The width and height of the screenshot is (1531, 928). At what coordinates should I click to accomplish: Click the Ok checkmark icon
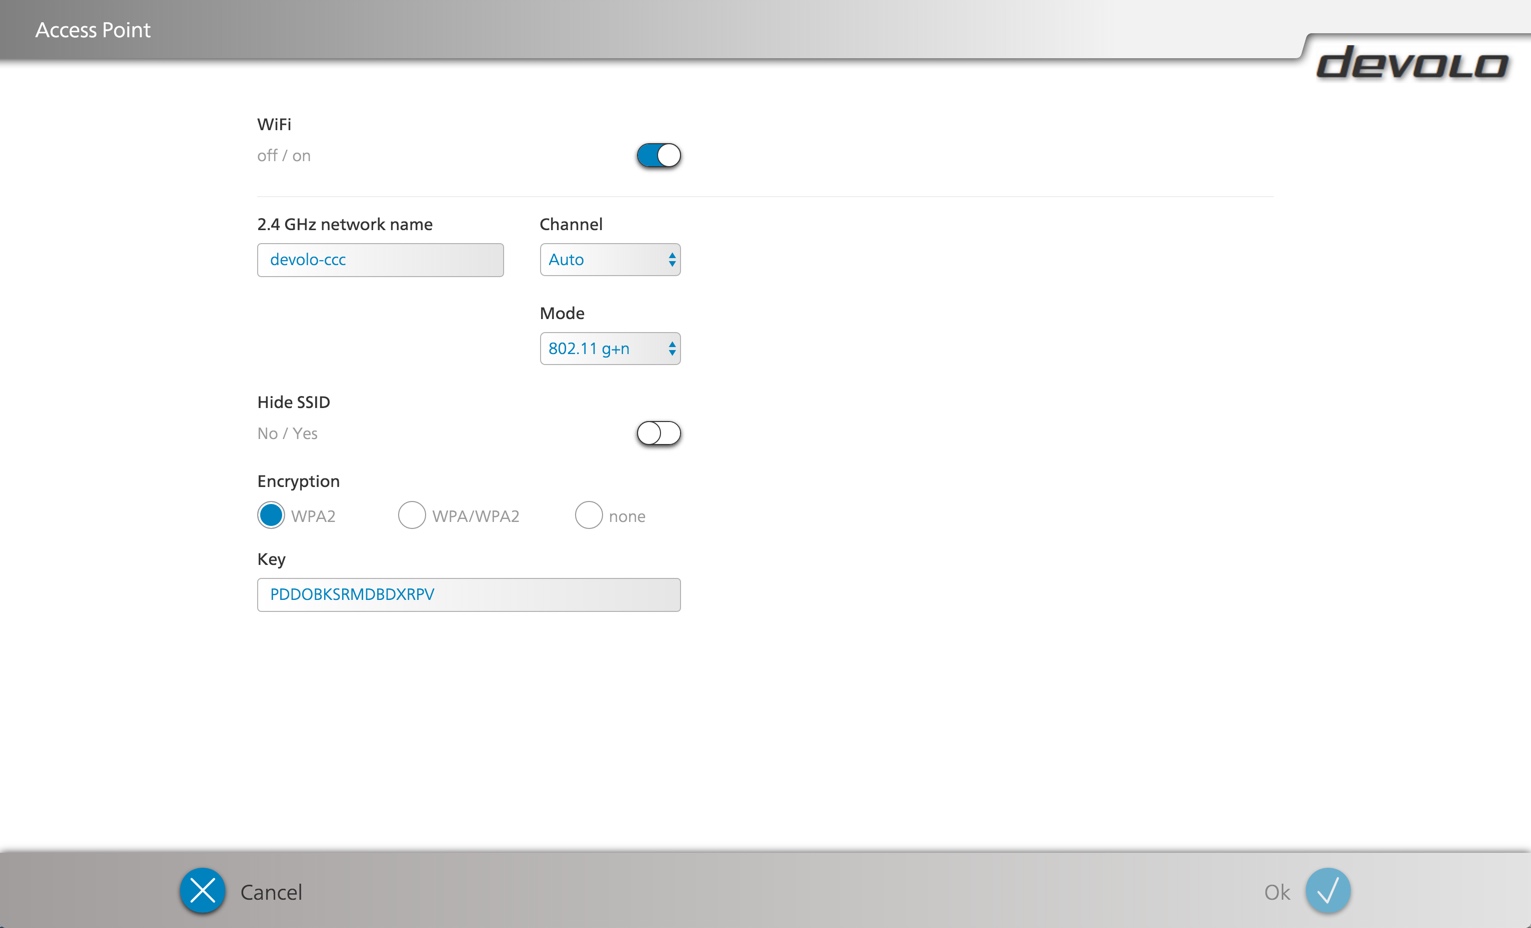tap(1327, 891)
